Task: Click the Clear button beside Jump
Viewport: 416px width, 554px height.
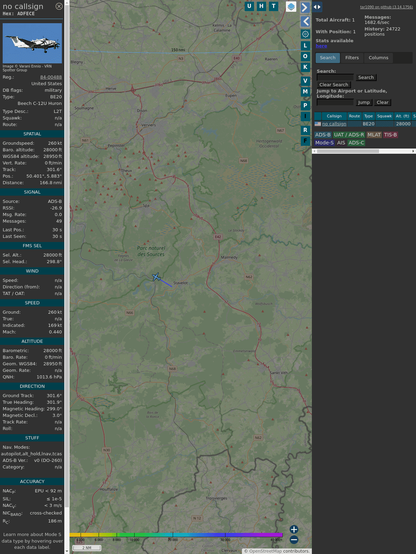Action: [x=382, y=102]
